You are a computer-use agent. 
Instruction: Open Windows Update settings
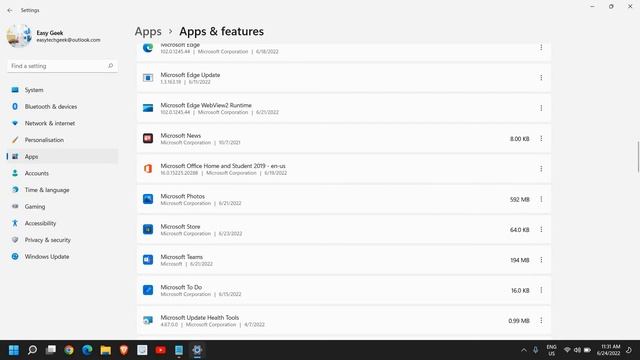point(62,257)
